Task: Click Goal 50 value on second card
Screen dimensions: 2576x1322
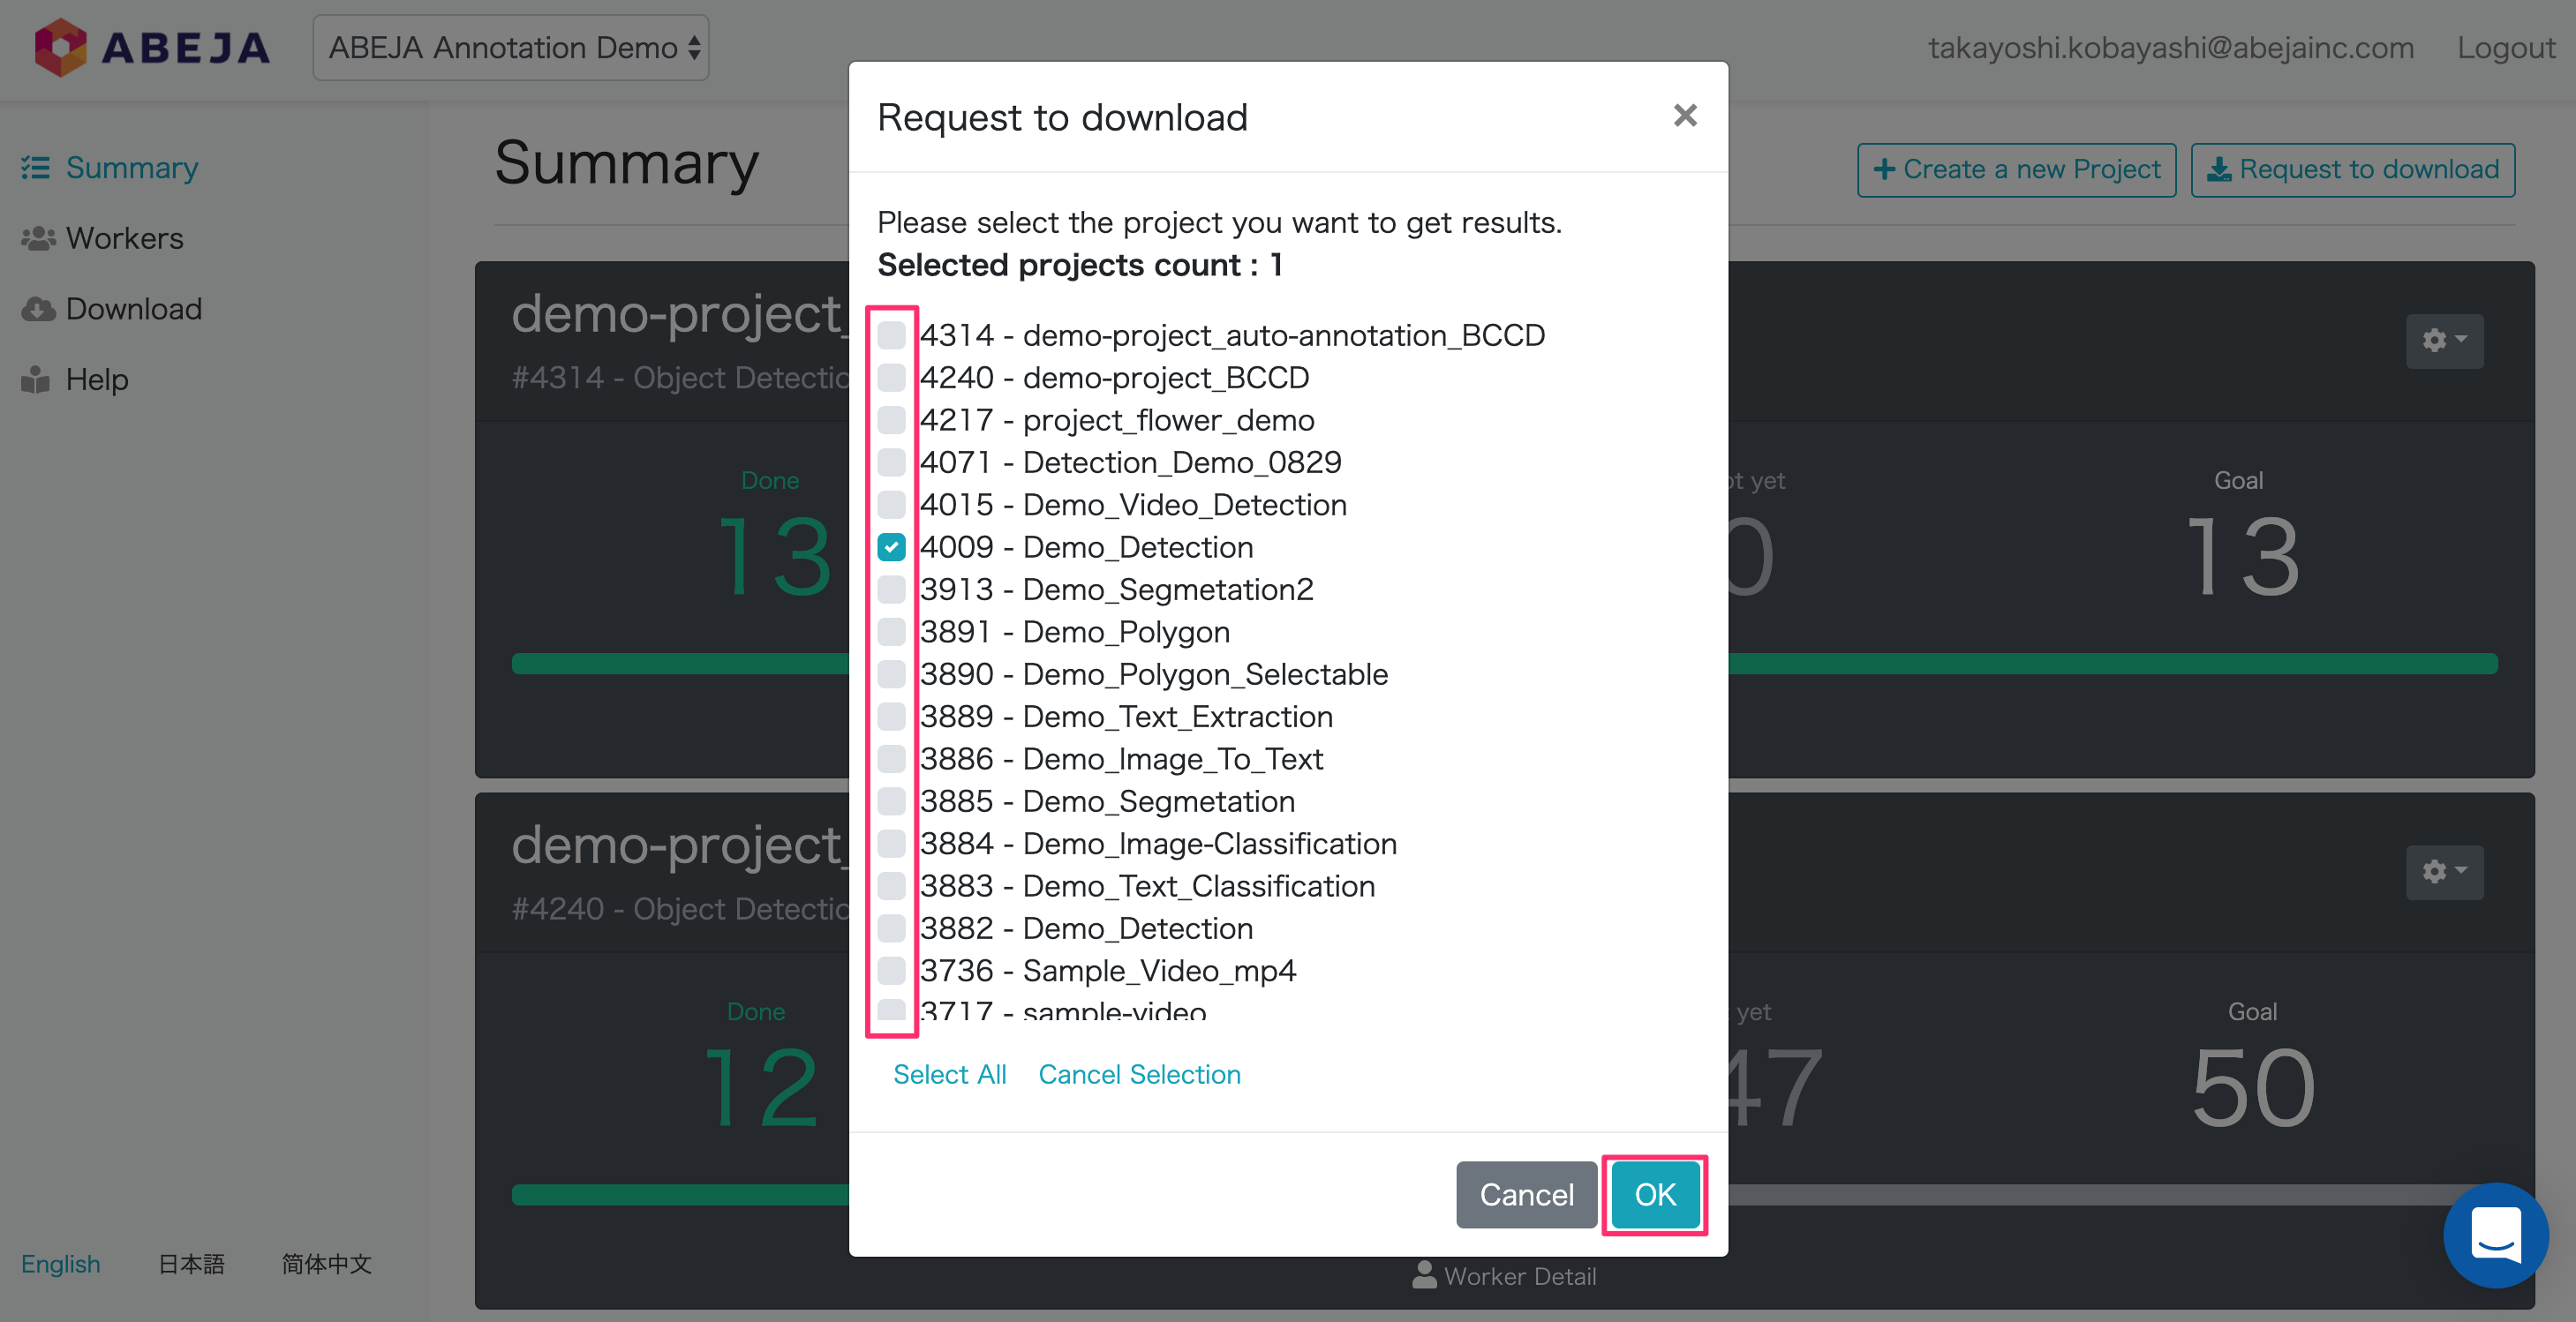Action: tap(2253, 1087)
